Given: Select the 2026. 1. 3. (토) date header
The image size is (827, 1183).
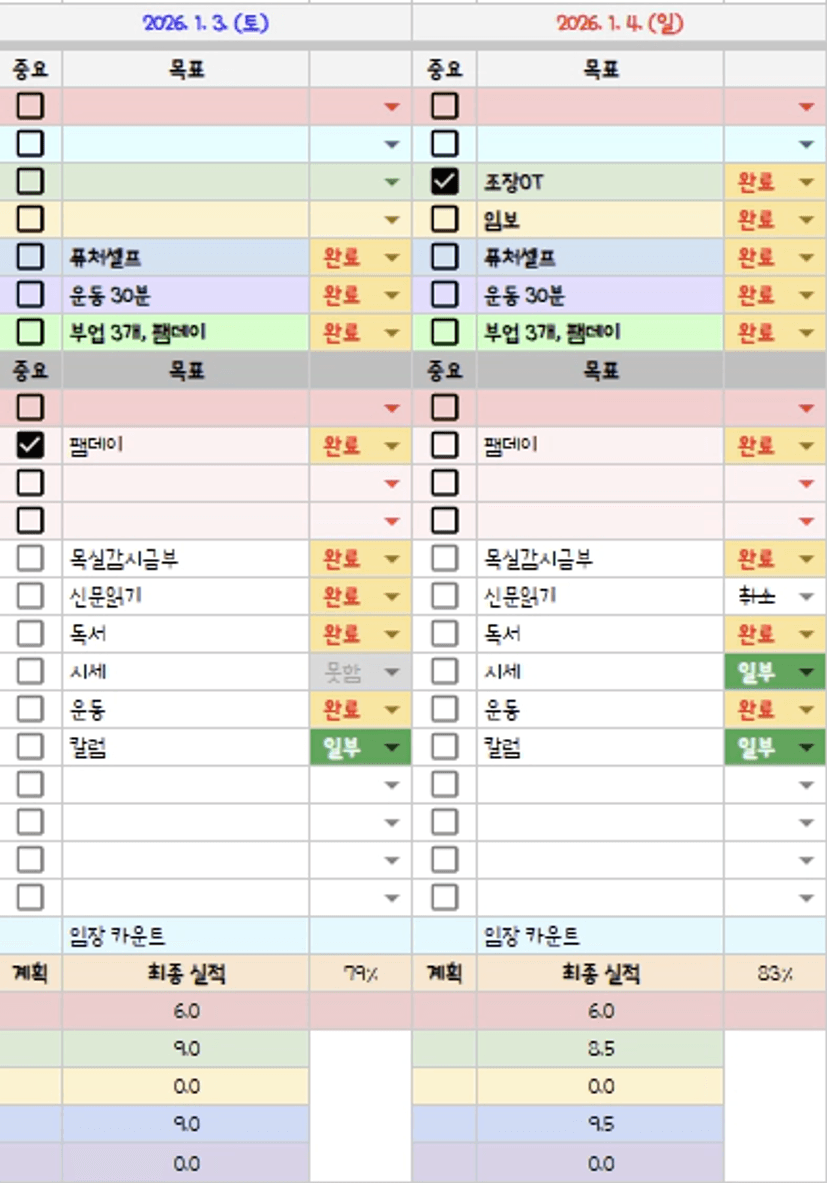Looking at the screenshot, I should 206,22.
